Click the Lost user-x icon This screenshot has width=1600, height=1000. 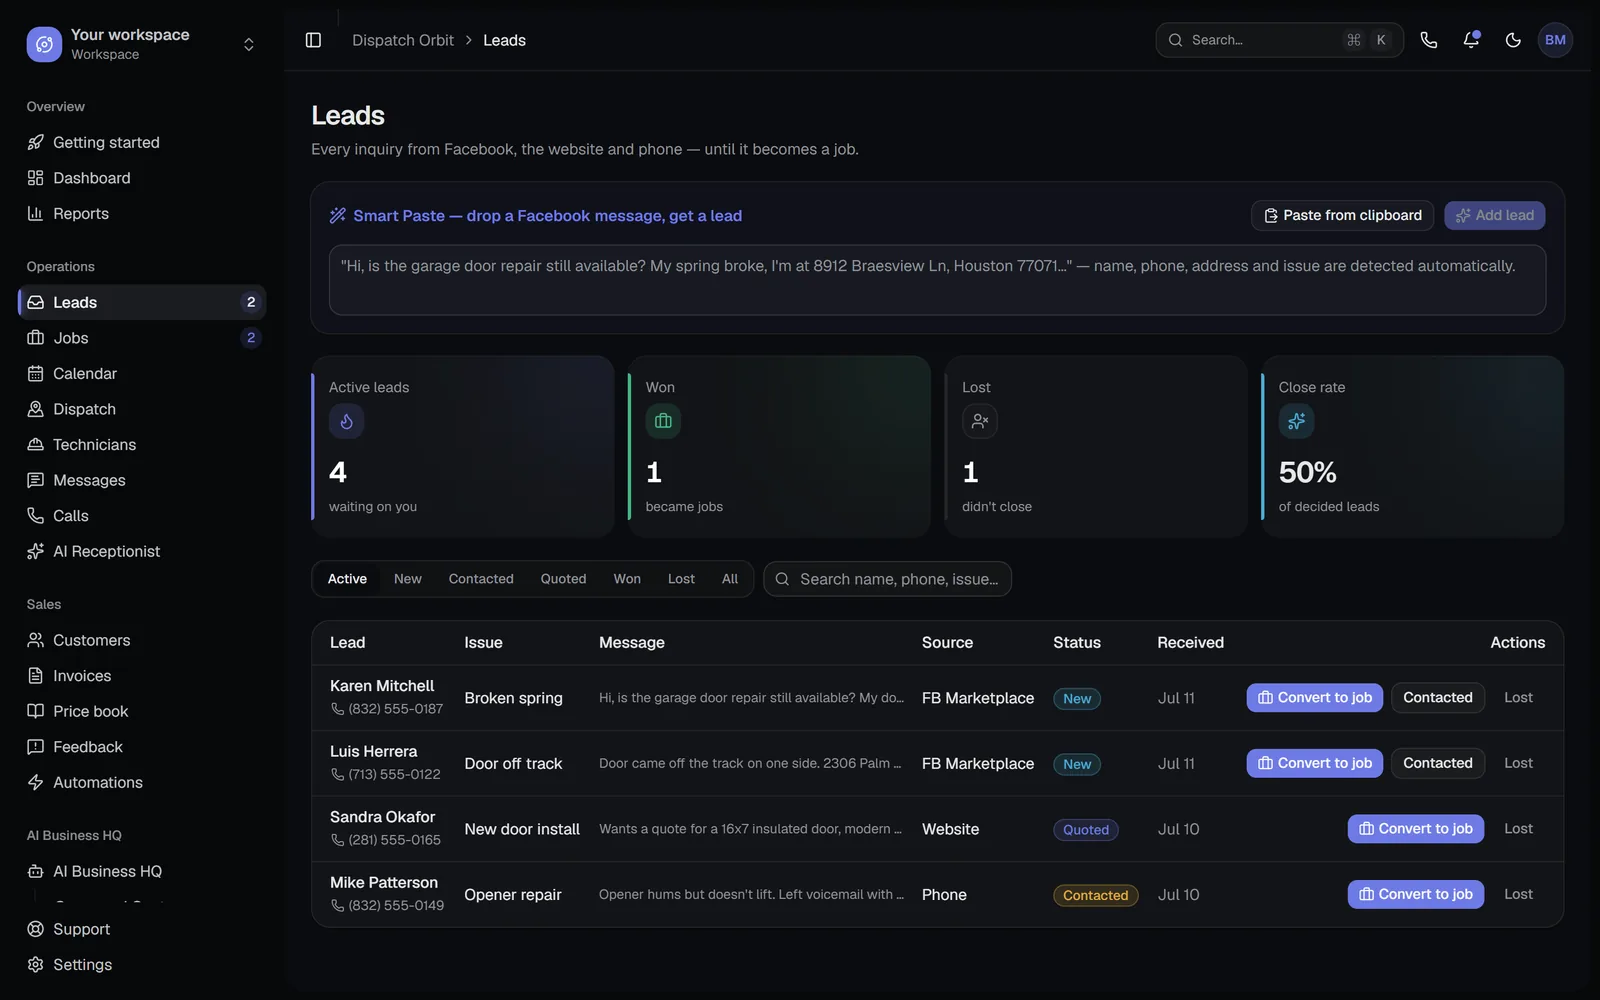tap(980, 421)
